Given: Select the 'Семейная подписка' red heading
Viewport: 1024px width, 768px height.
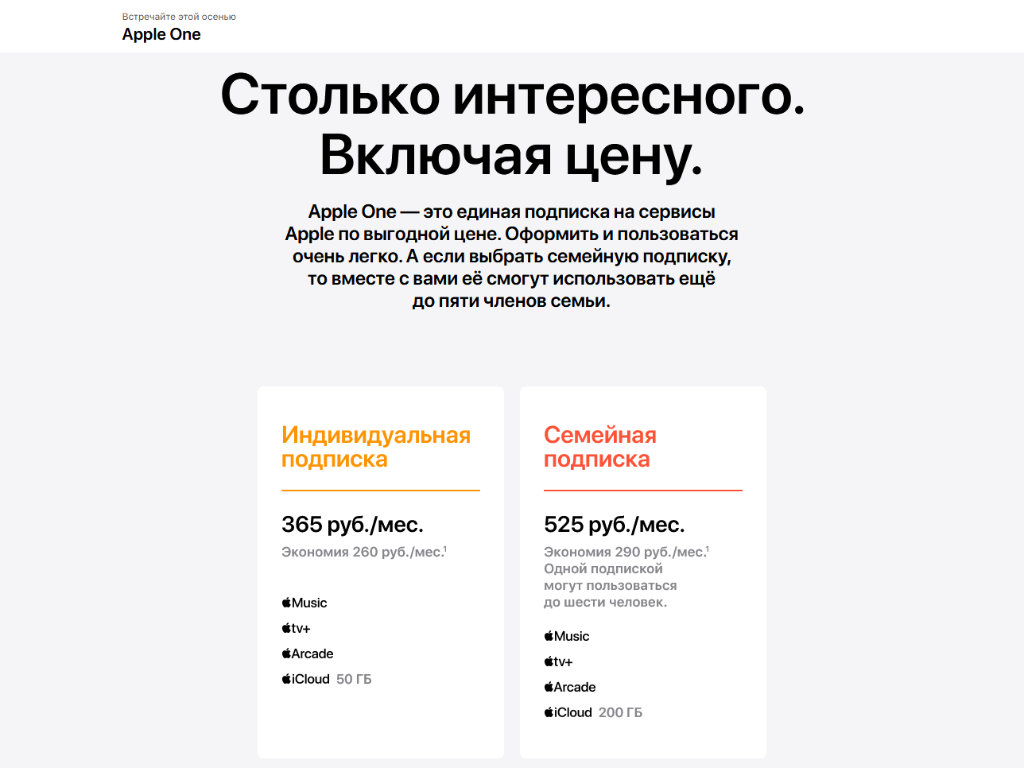Looking at the screenshot, I should 600,447.
